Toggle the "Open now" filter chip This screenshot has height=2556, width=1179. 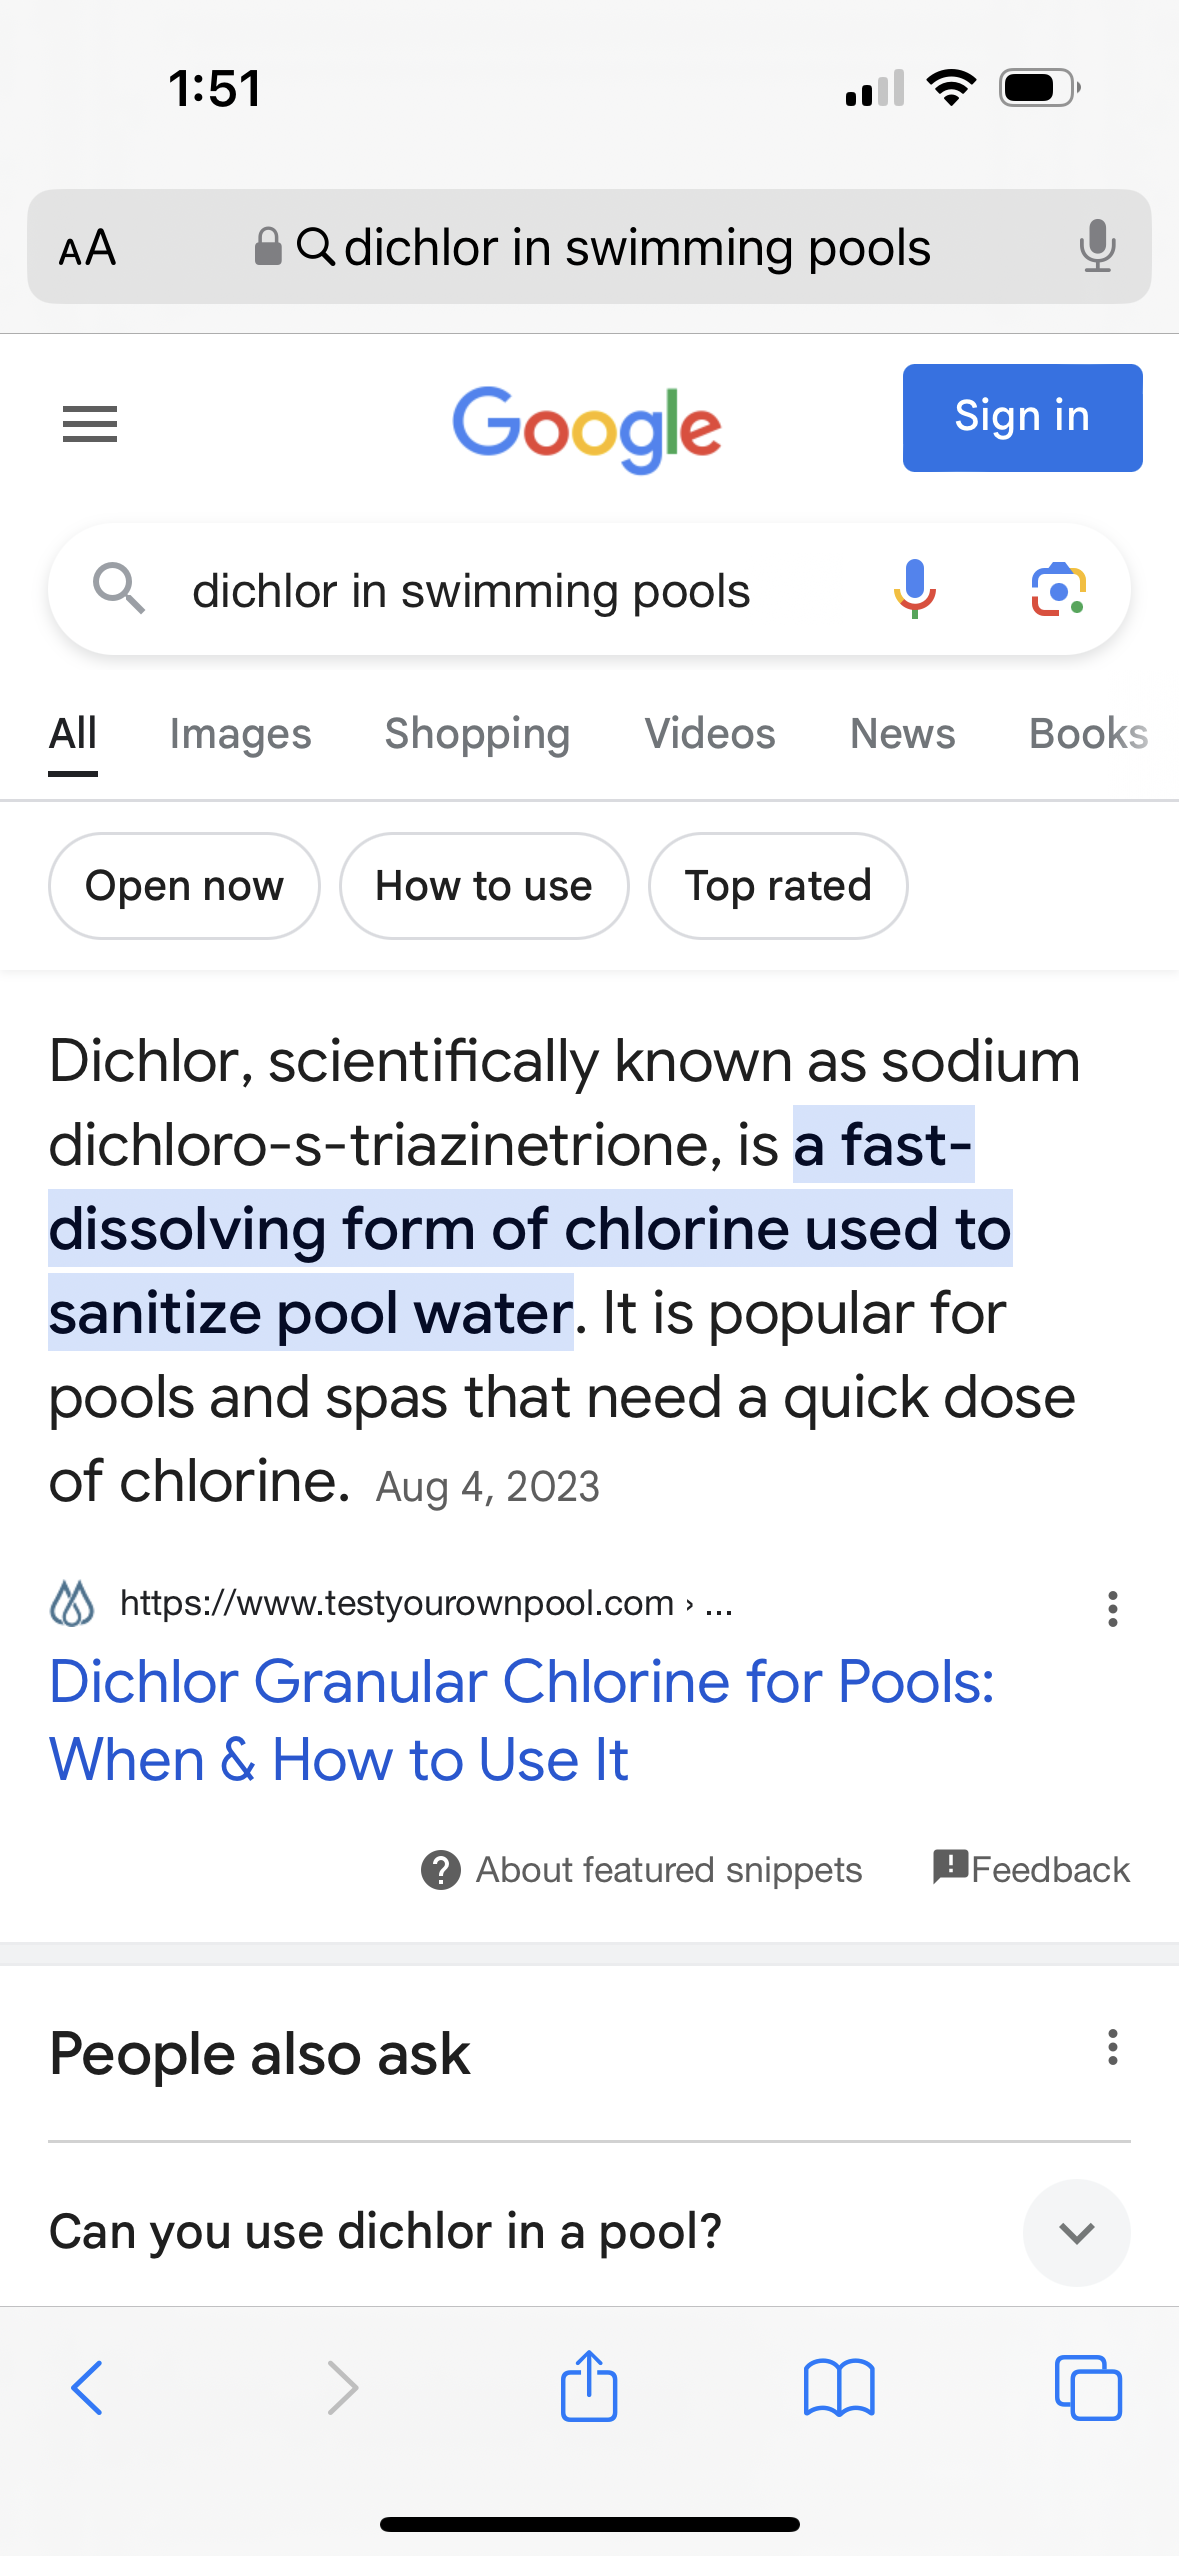tap(184, 886)
